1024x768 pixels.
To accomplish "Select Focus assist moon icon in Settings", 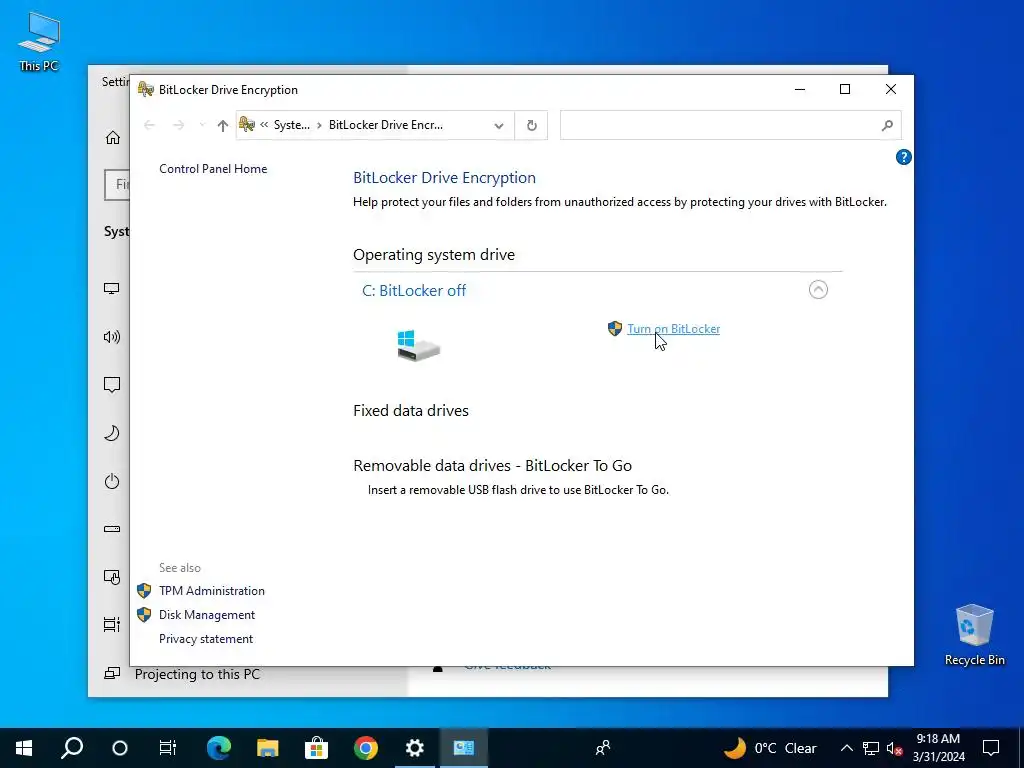I will coord(112,433).
